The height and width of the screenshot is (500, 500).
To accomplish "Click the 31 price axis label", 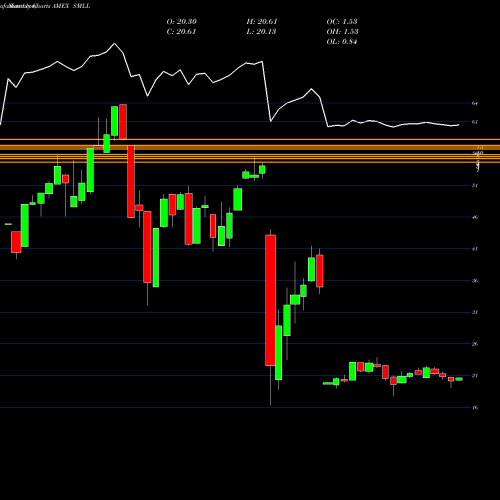I will pyautogui.click(x=475, y=312).
